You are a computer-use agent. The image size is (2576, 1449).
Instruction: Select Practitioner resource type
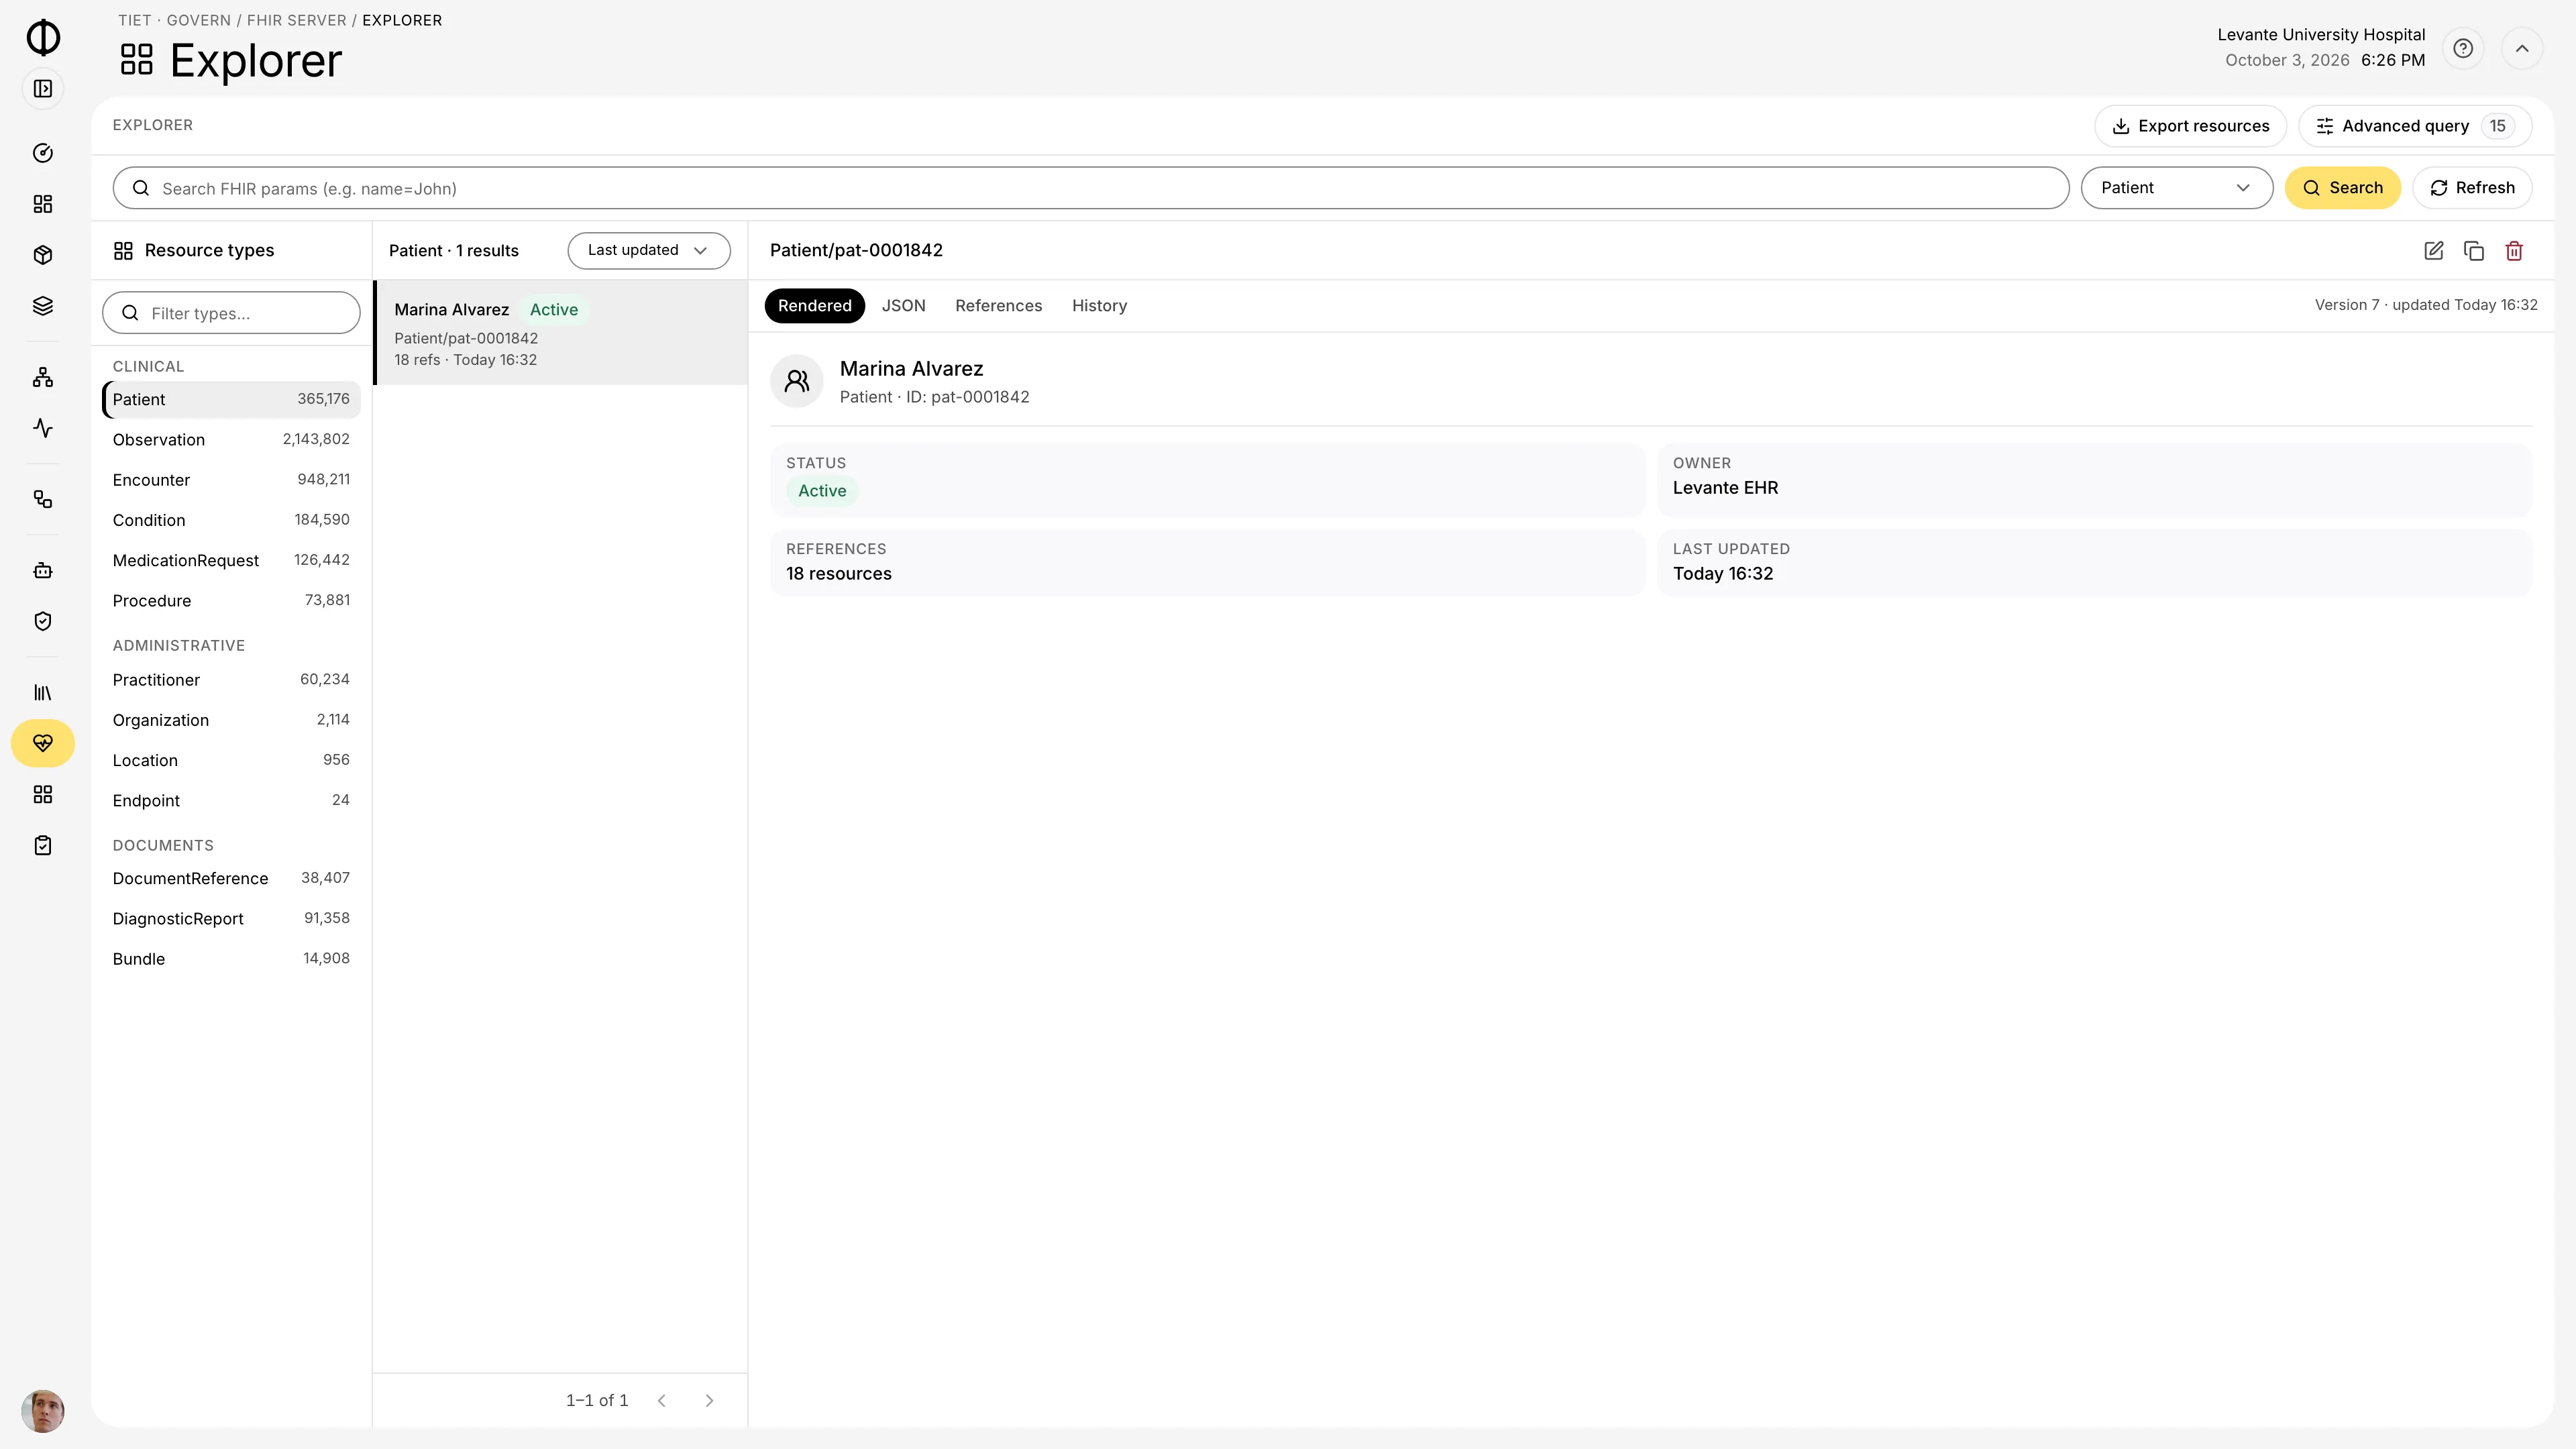[231, 680]
